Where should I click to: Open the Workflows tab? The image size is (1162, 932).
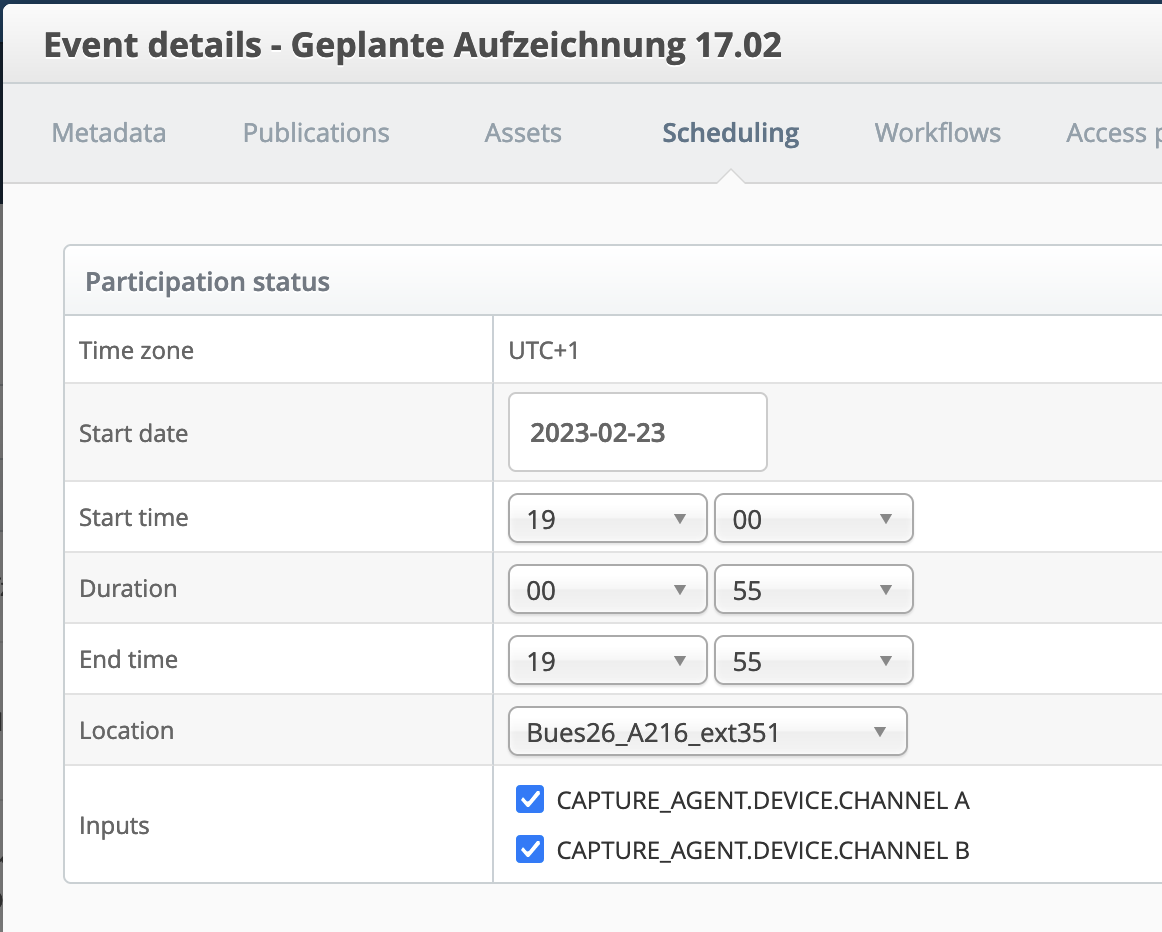coord(937,133)
